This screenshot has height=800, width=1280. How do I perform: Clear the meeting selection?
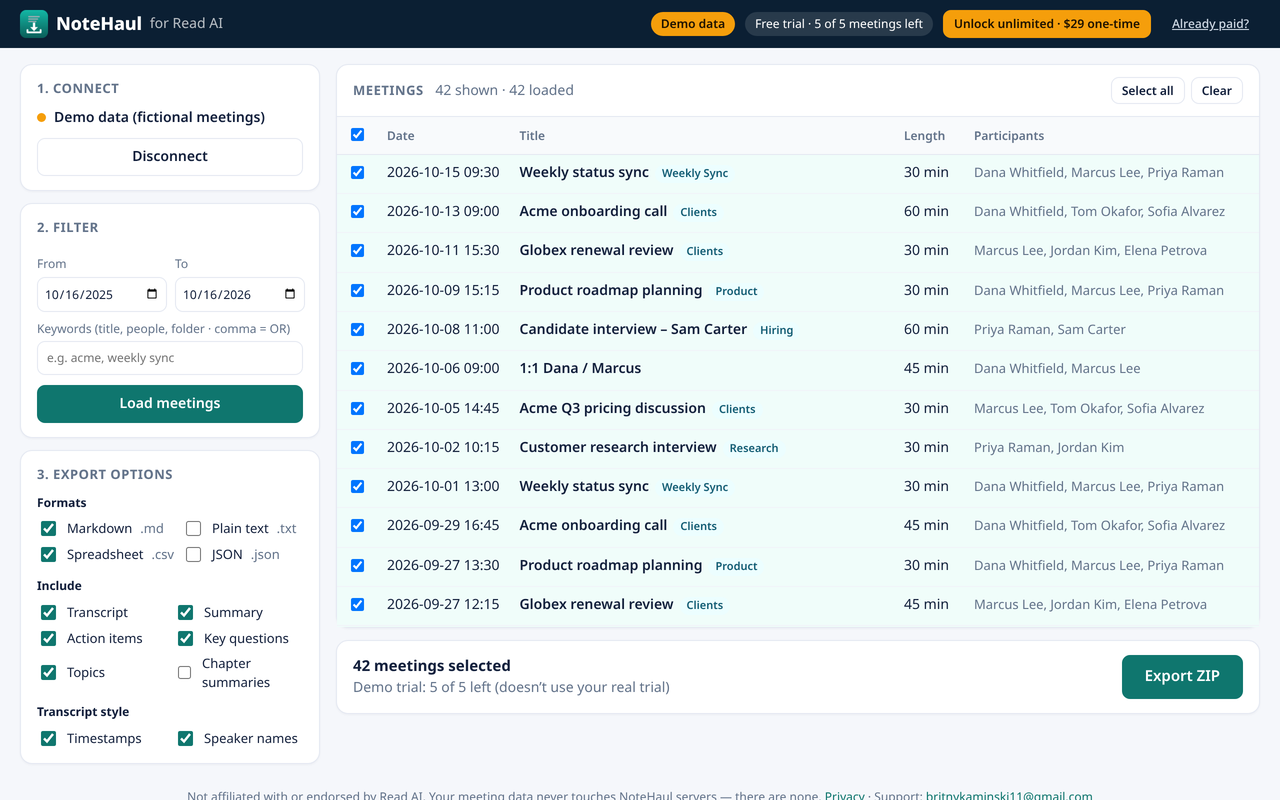coord(1216,90)
